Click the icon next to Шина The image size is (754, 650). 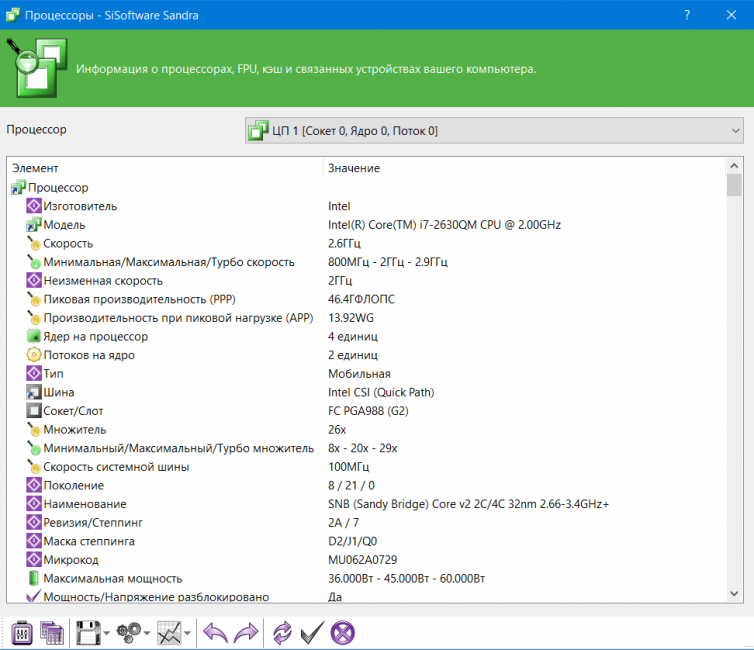click(34, 392)
